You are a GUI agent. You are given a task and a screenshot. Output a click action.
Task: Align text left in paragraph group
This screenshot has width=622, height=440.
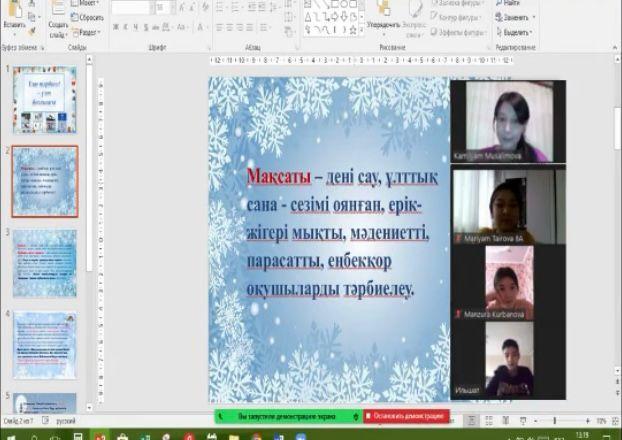(x=220, y=27)
